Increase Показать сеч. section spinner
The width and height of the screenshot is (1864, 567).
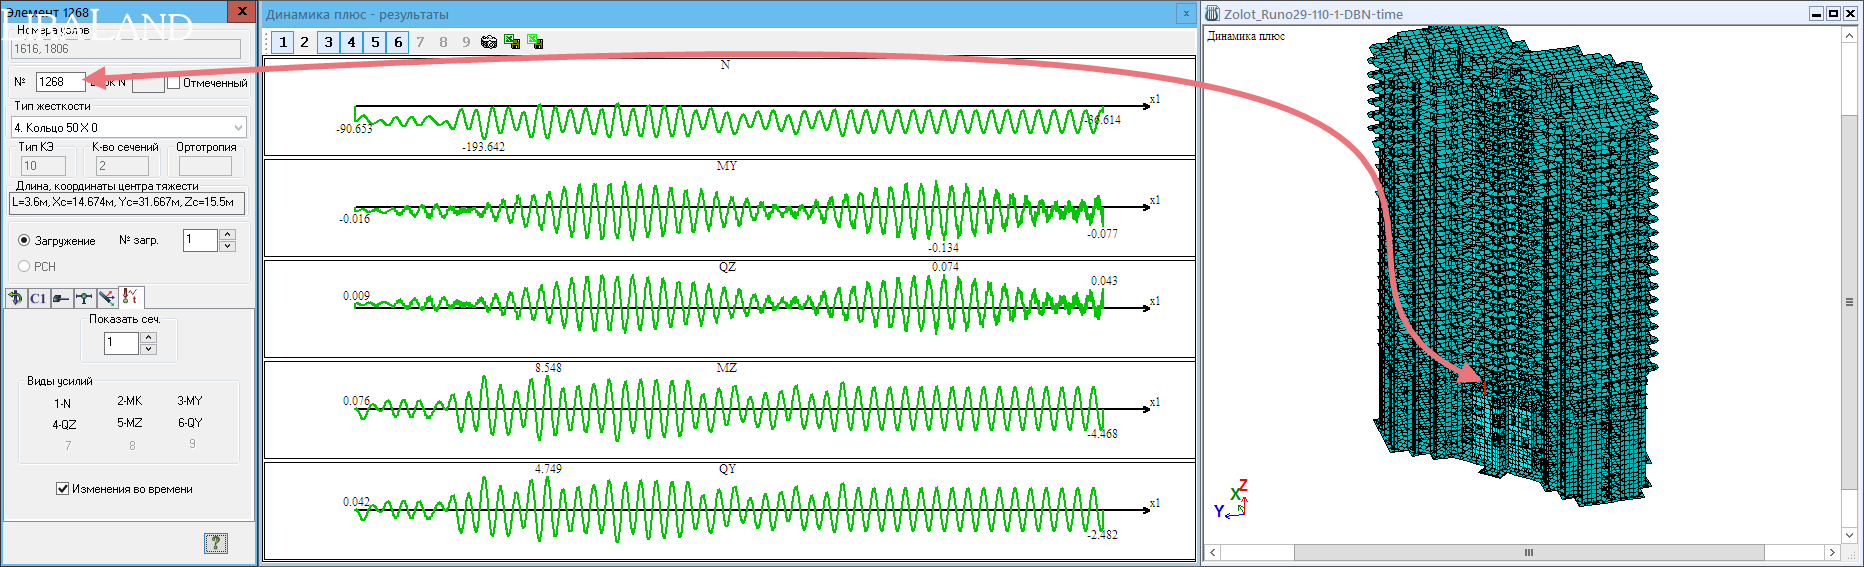(x=149, y=338)
